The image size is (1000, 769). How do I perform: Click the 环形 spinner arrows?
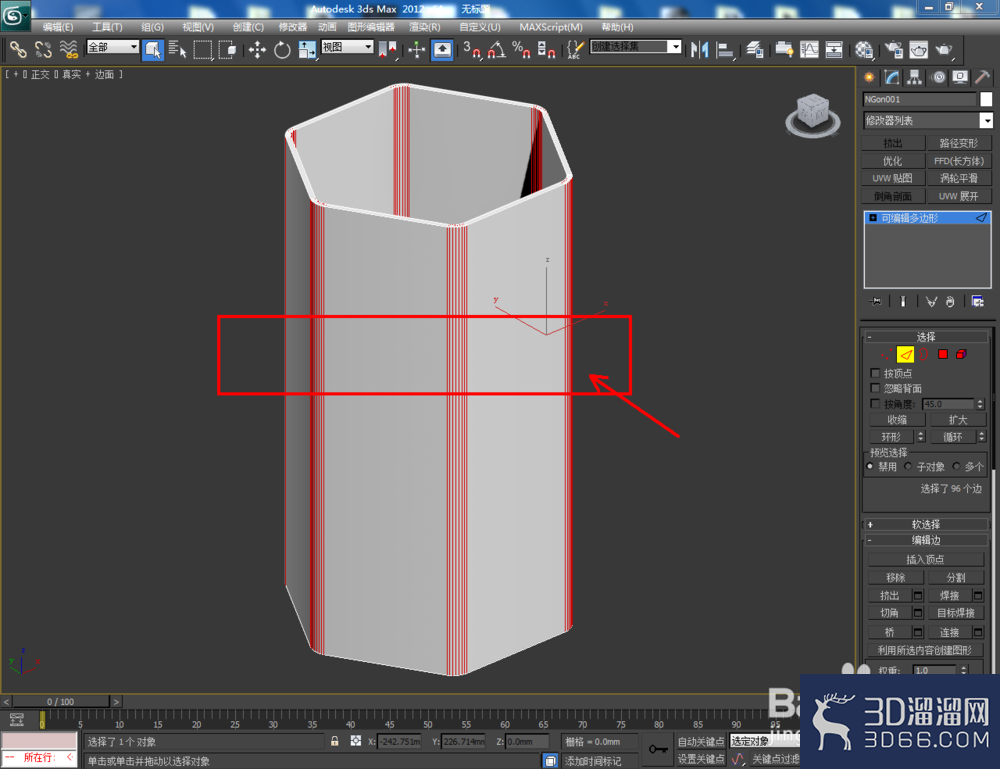pos(920,437)
